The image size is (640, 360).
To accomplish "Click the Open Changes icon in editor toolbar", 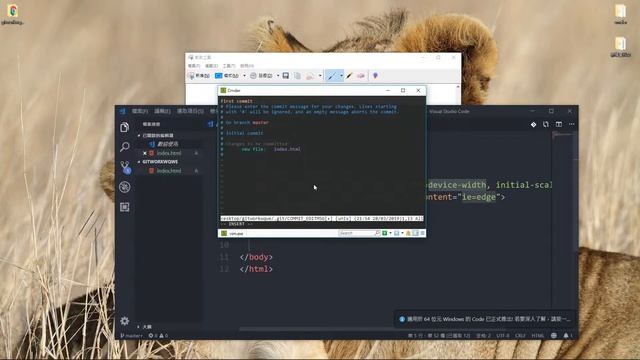I will [x=546, y=124].
